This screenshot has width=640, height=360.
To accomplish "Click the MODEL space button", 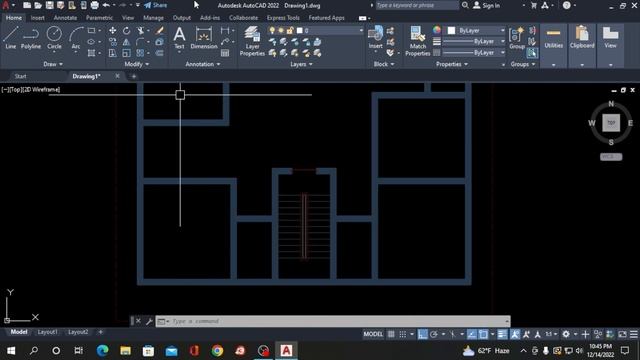I will 373,334.
